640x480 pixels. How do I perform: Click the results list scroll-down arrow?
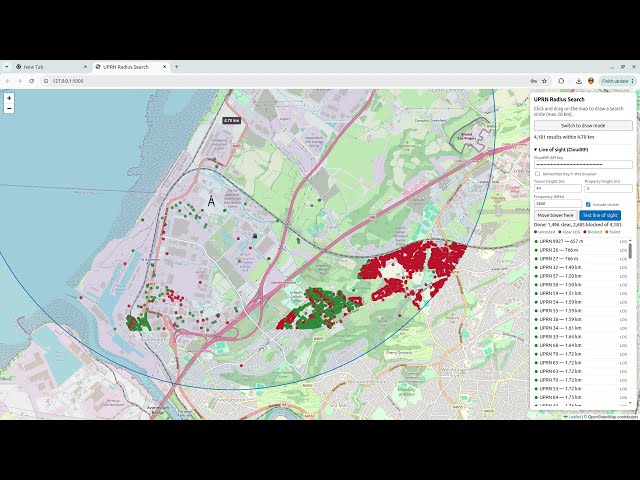[630, 403]
